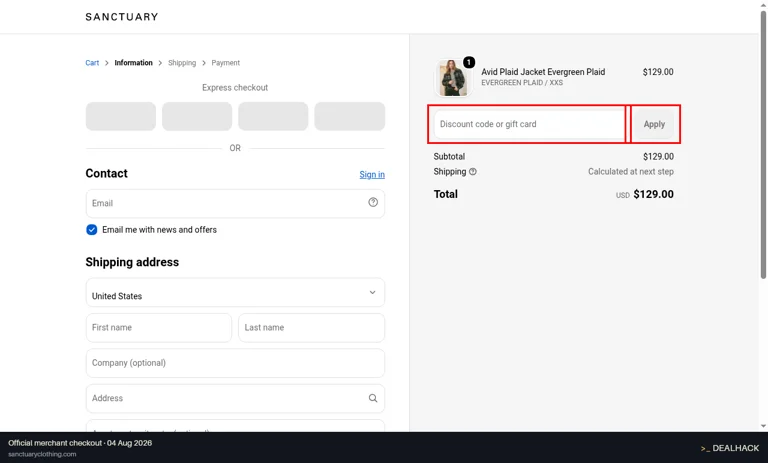
Task: Click the quantity badge on the jacket
Action: (x=469, y=62)
